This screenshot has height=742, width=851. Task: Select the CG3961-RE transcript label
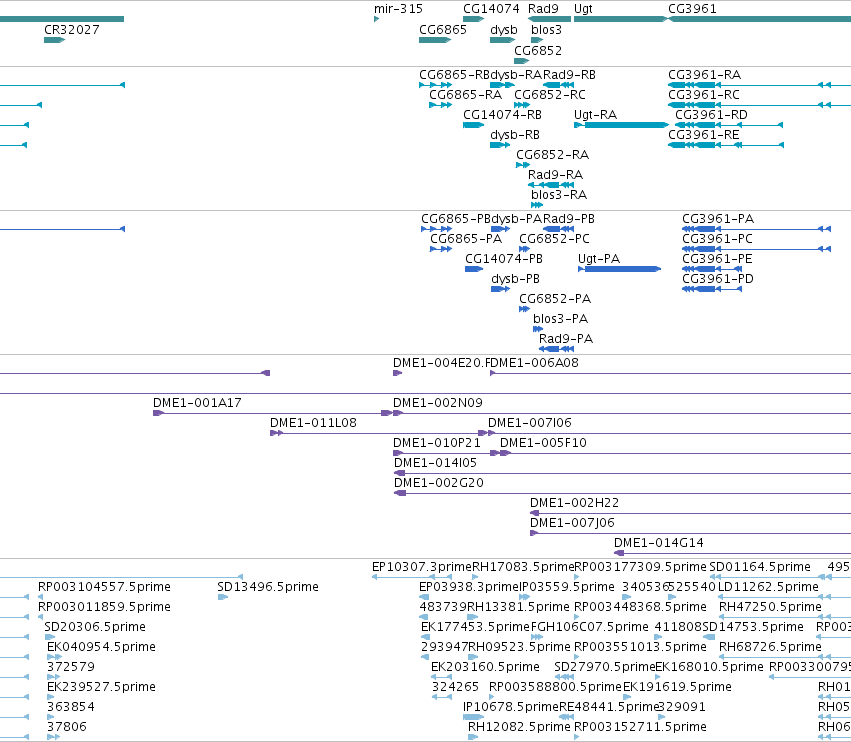[x=703, y=135]
